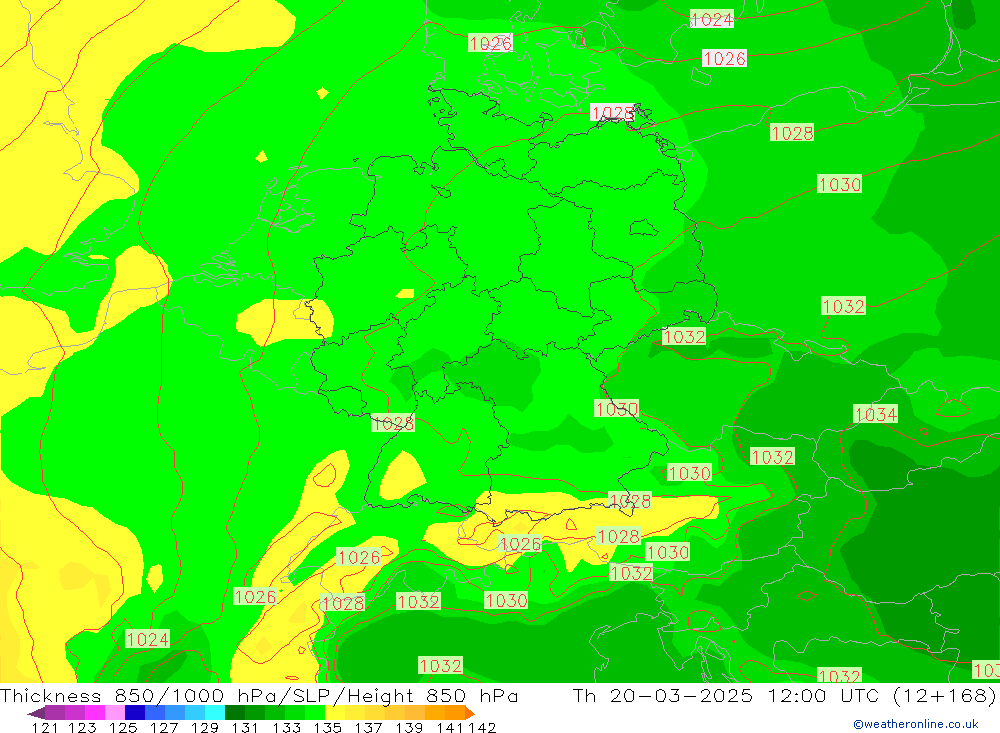
Task: Pick the first bright yellow legend swatch
Action: point(335,713)
